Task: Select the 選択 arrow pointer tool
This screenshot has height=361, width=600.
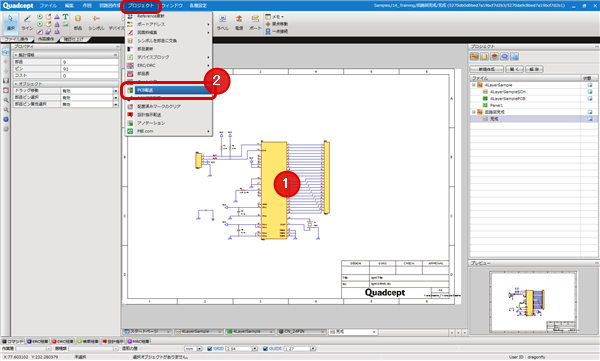Action: 10,22
